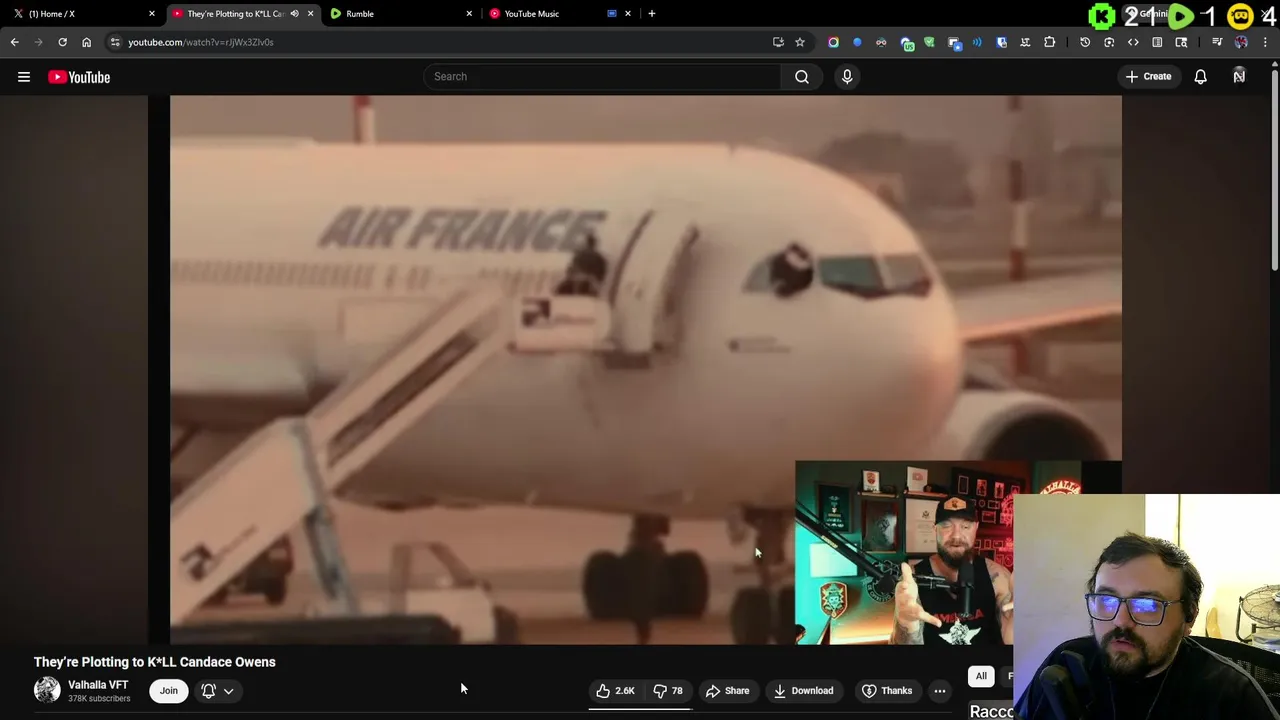This screenshot has height=720, width=1280.
Task: Open the YouTube guide hamburger menu
Action: point(24,77)
